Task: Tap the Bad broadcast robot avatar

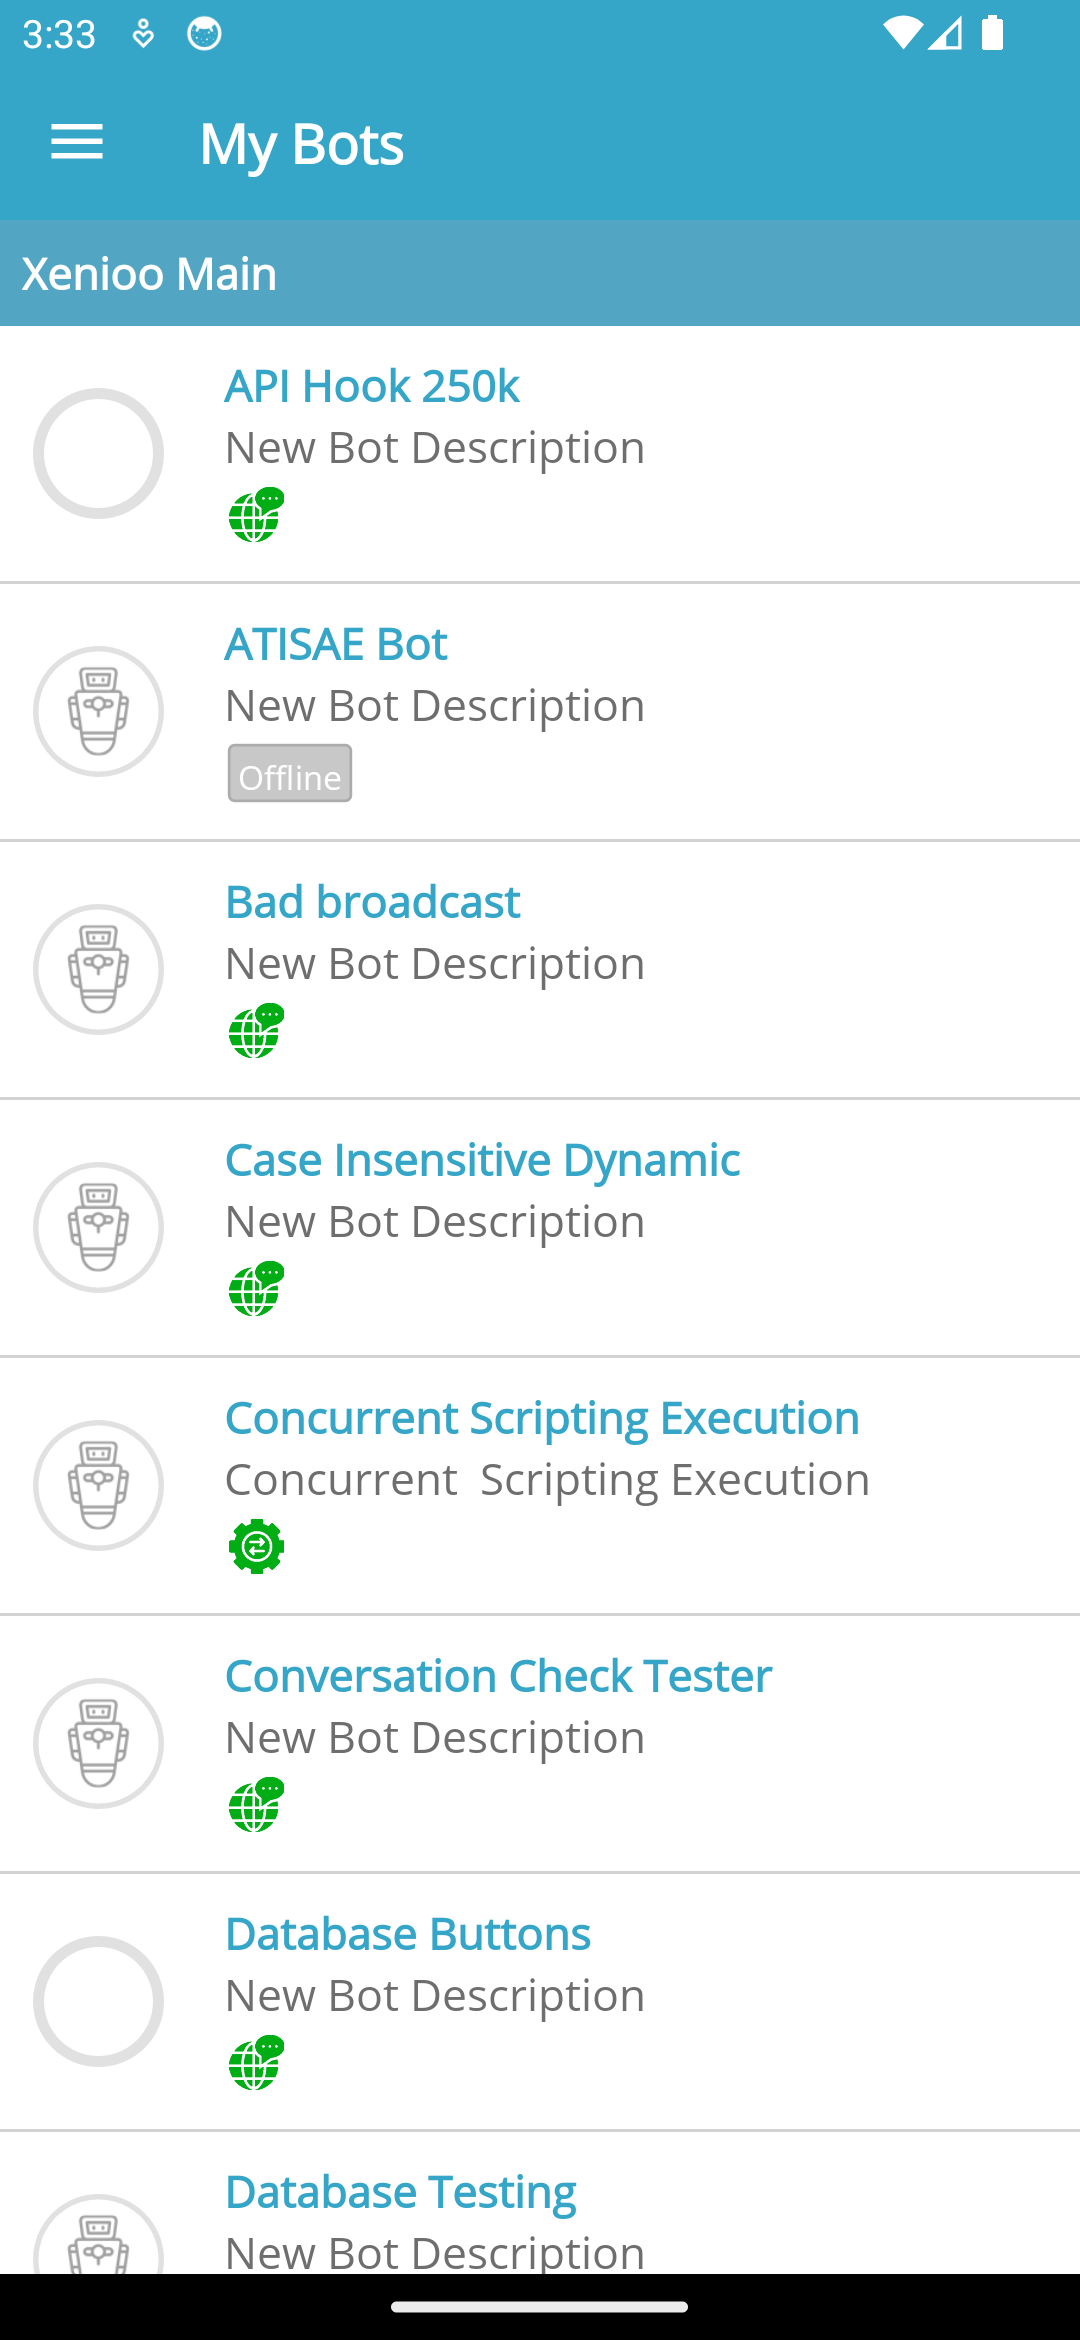Action: coord(98,969)
